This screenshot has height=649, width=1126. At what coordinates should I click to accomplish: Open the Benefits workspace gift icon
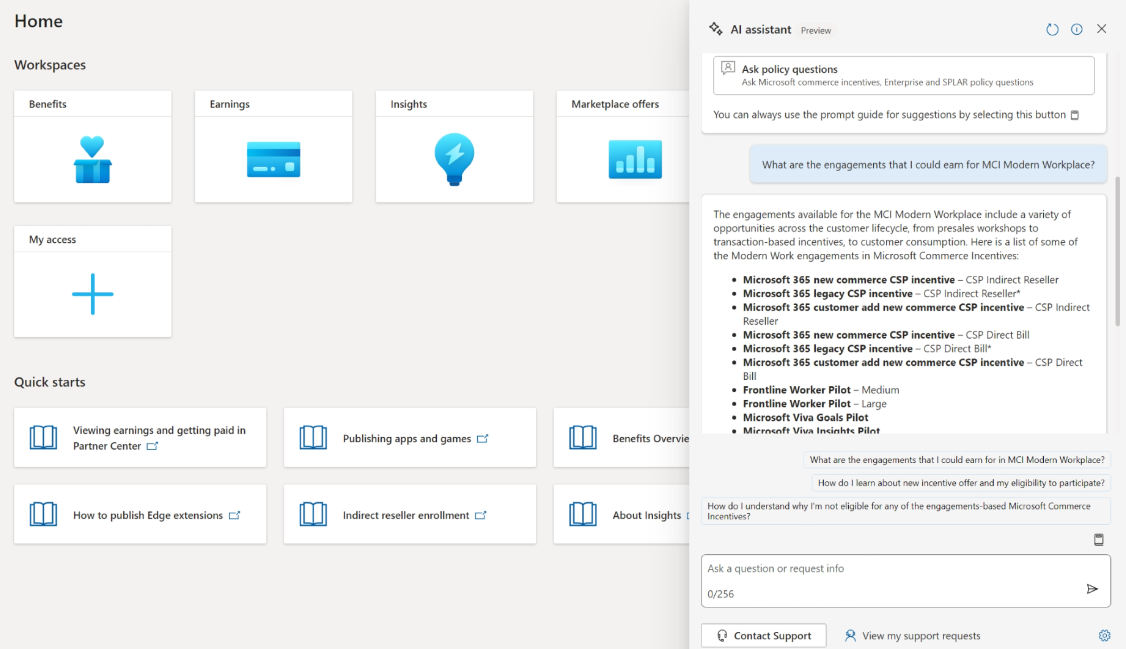pyautogui.click(x=93, y=159)
